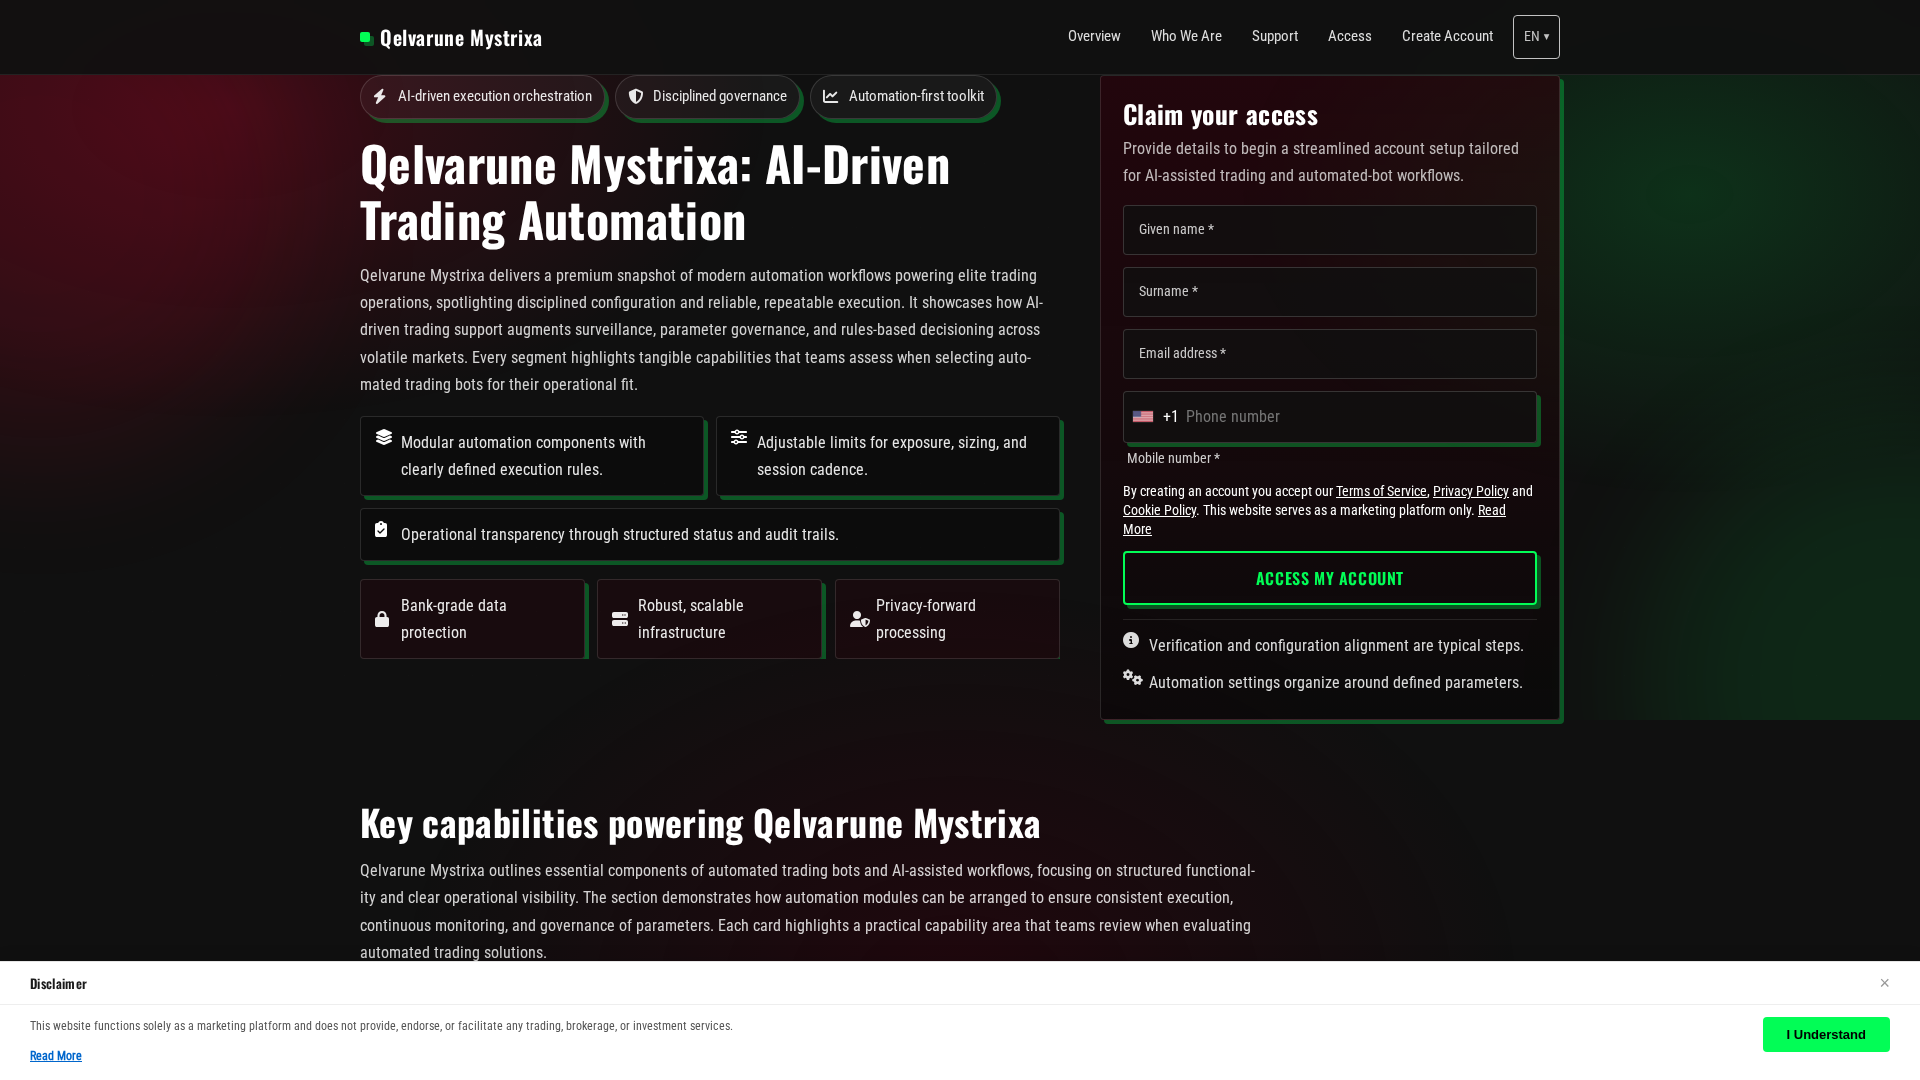Image resolution: width=1920 pixels, height=1080 pixels.
Task: Click the ACCESS MY ACCOUNT button
Action: 1330,578
